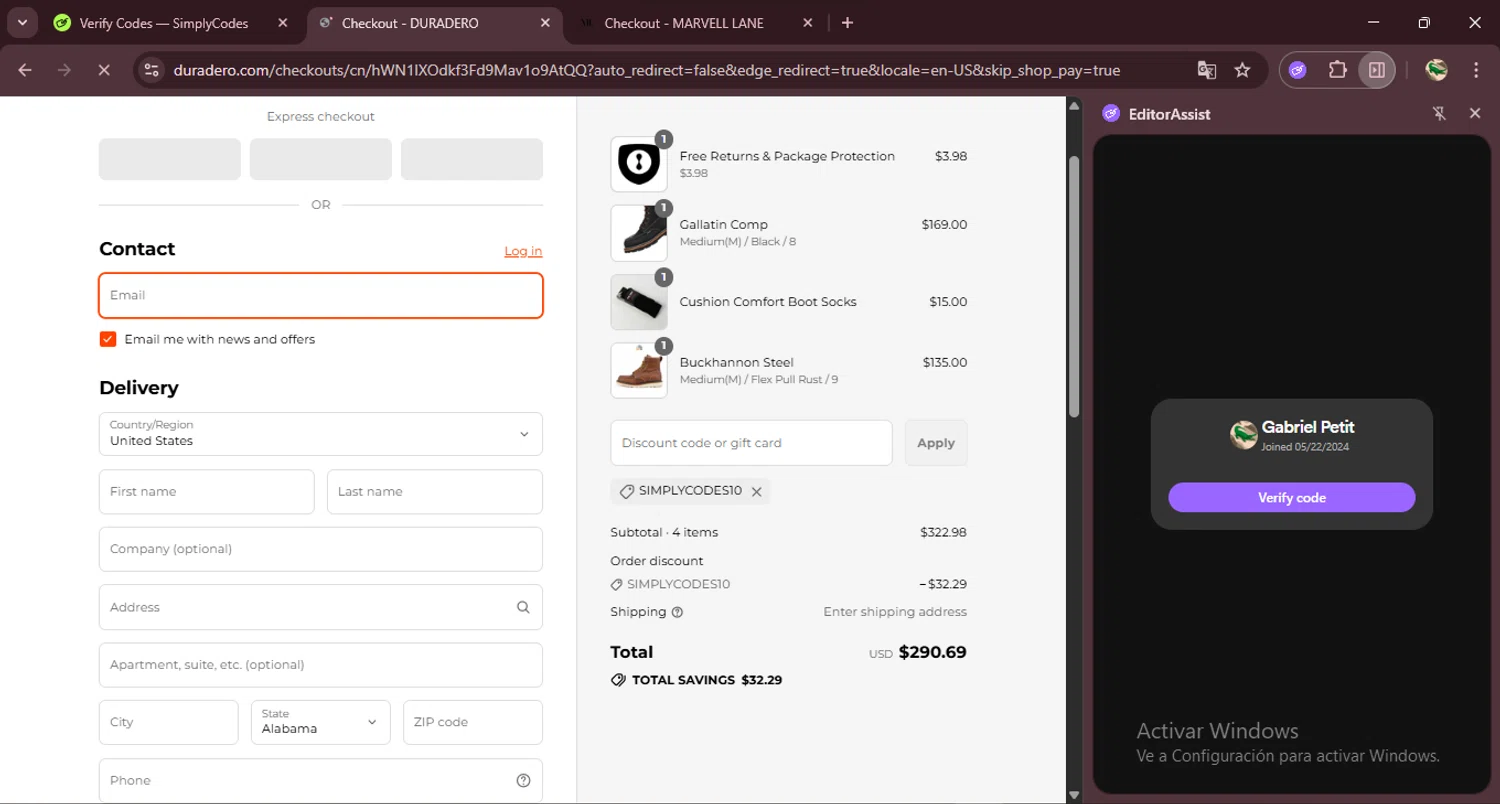Image resolution: width=1500 pixels, height=804 pixels.
Task: Click the scrollbar down arrow
Action: (x=1074, y=795)
